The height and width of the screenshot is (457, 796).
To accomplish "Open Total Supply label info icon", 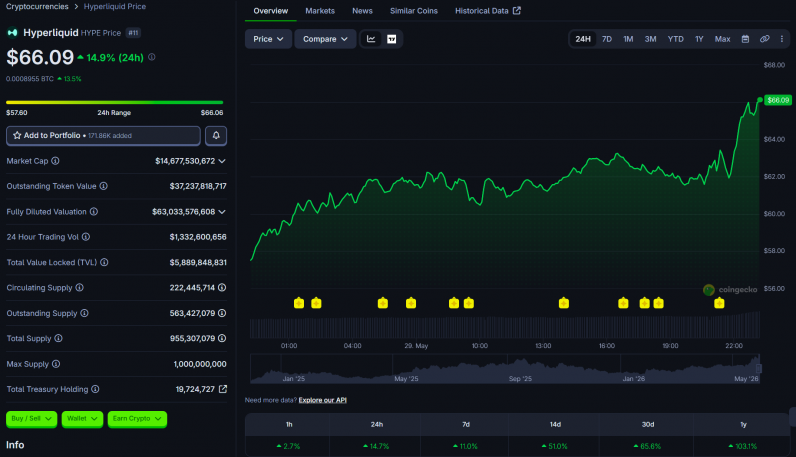I will tap(58, 338).
